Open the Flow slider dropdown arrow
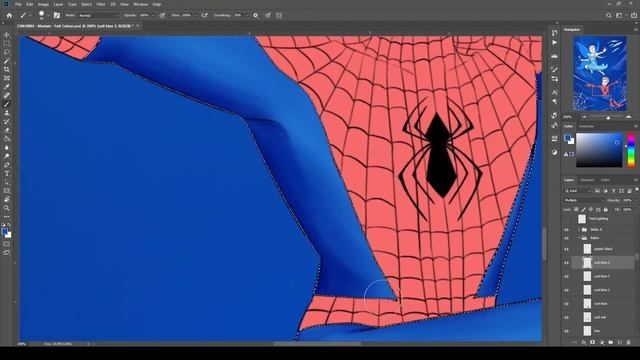The height and width of the screenshot is (360, 640). coord(195,16)
